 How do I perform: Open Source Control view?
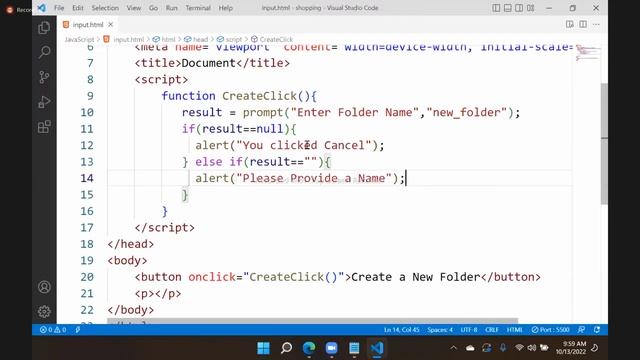coord(44,77)
